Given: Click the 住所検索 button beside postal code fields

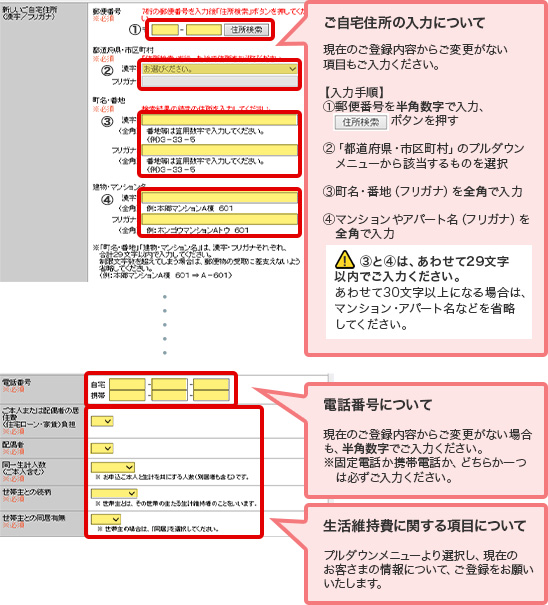Looking at the screenshot, I should (x=247, y=30).
